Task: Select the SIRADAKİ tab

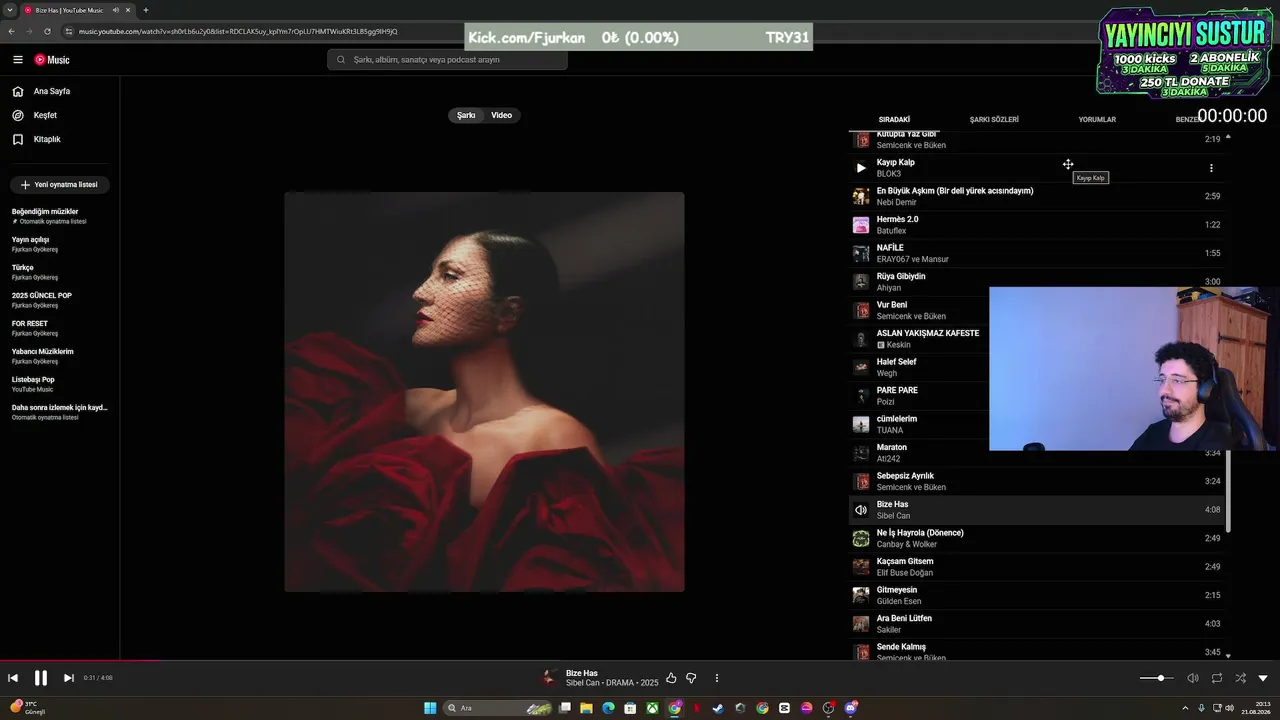Action: (x=894, y=120)
